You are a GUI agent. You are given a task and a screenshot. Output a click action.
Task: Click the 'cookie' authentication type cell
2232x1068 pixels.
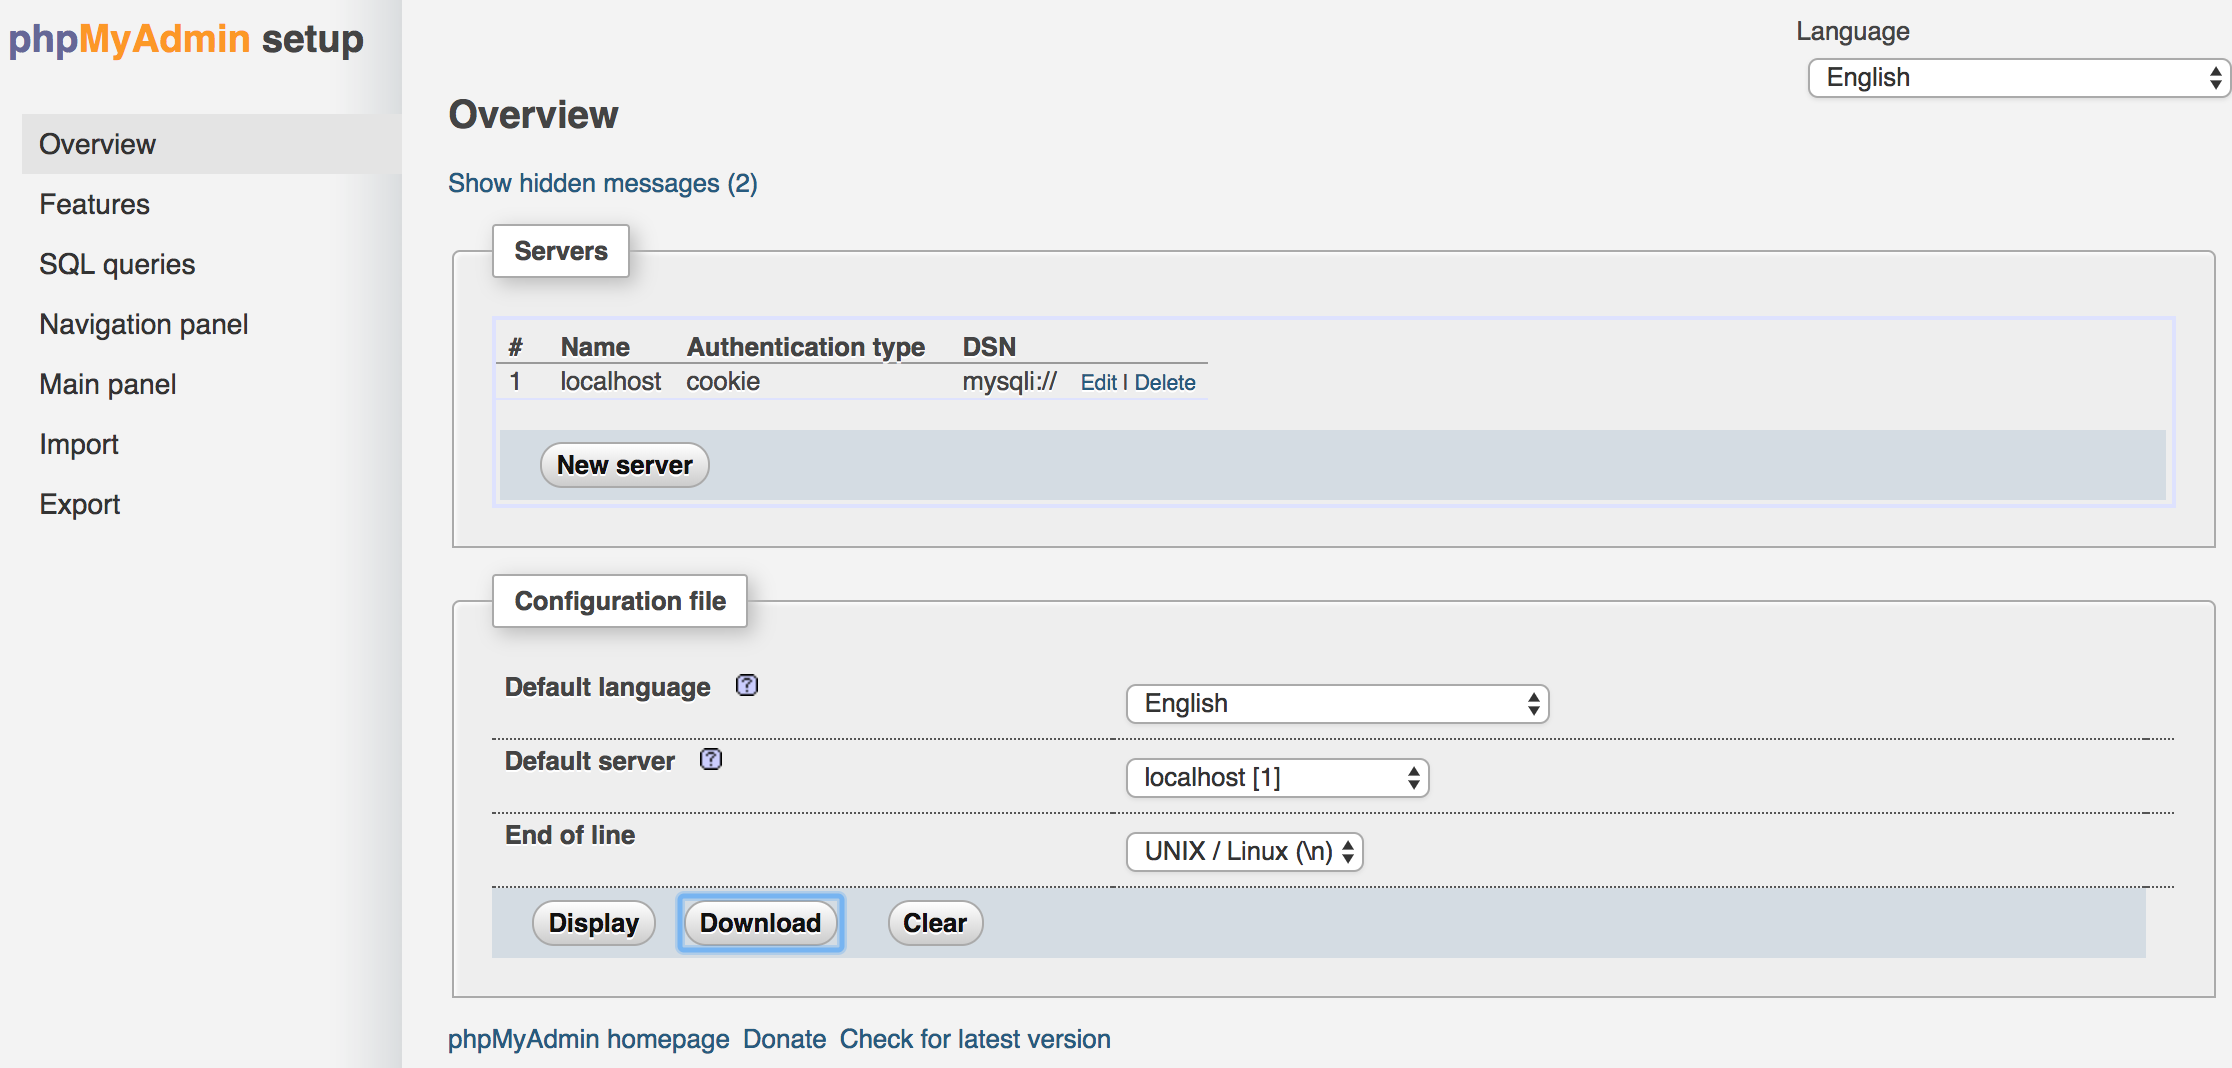(723, 381)
